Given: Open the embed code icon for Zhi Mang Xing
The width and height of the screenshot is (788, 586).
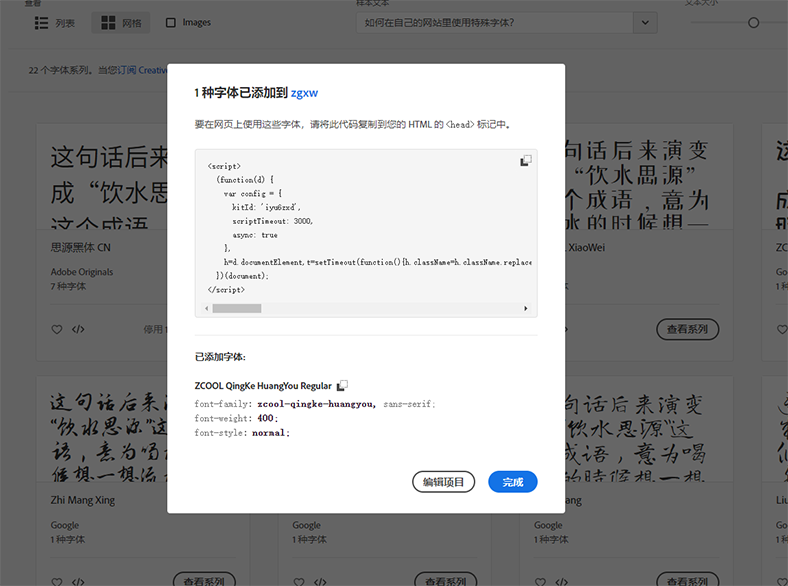Looking at the screenshot, I should tap(78, 581).
